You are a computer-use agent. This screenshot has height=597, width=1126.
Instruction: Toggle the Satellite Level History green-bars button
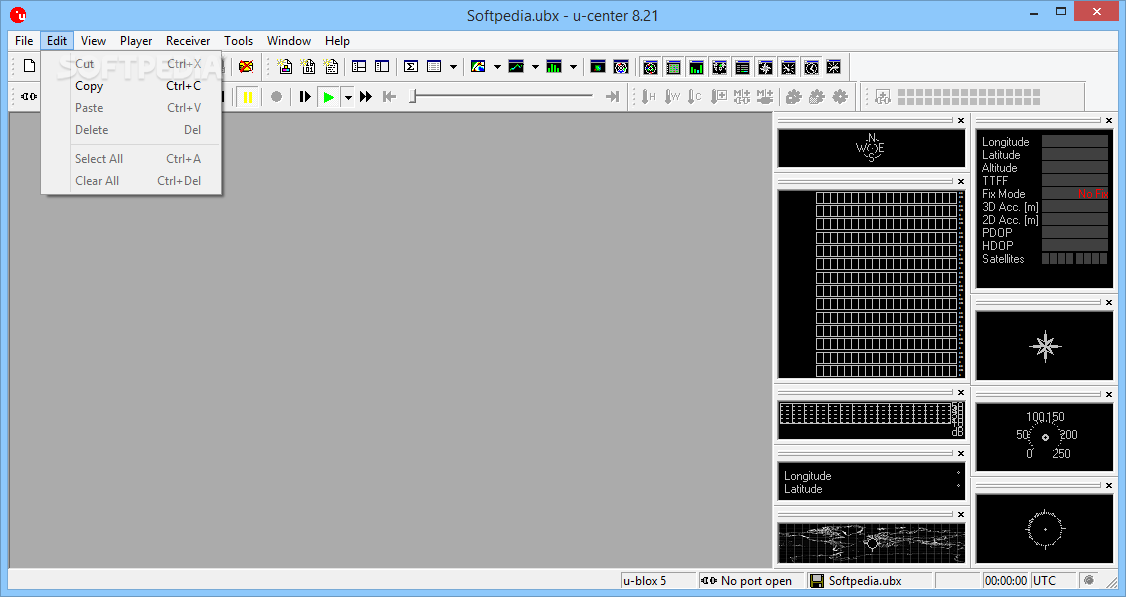pos(696,67)
